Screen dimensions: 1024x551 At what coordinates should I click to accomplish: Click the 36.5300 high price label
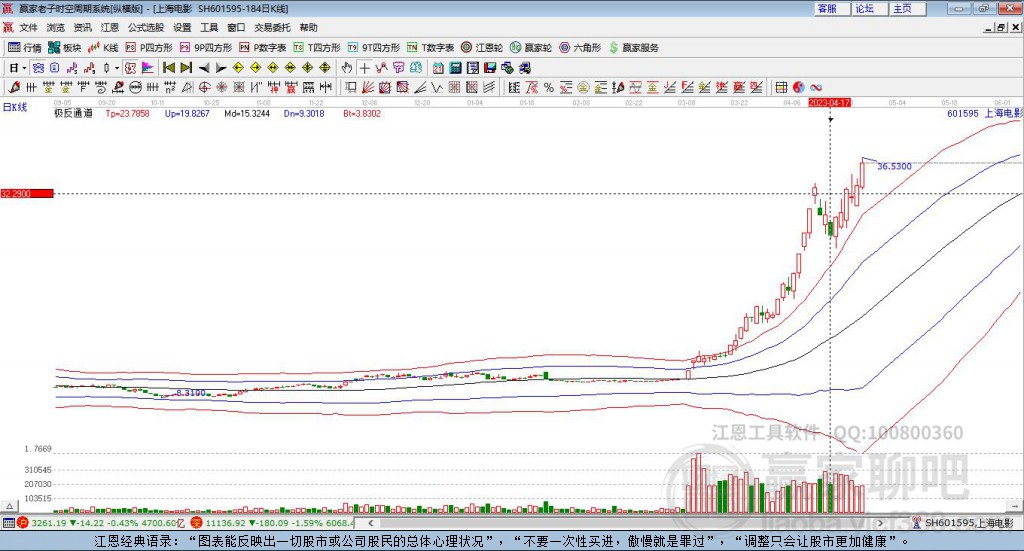point(894,166)
